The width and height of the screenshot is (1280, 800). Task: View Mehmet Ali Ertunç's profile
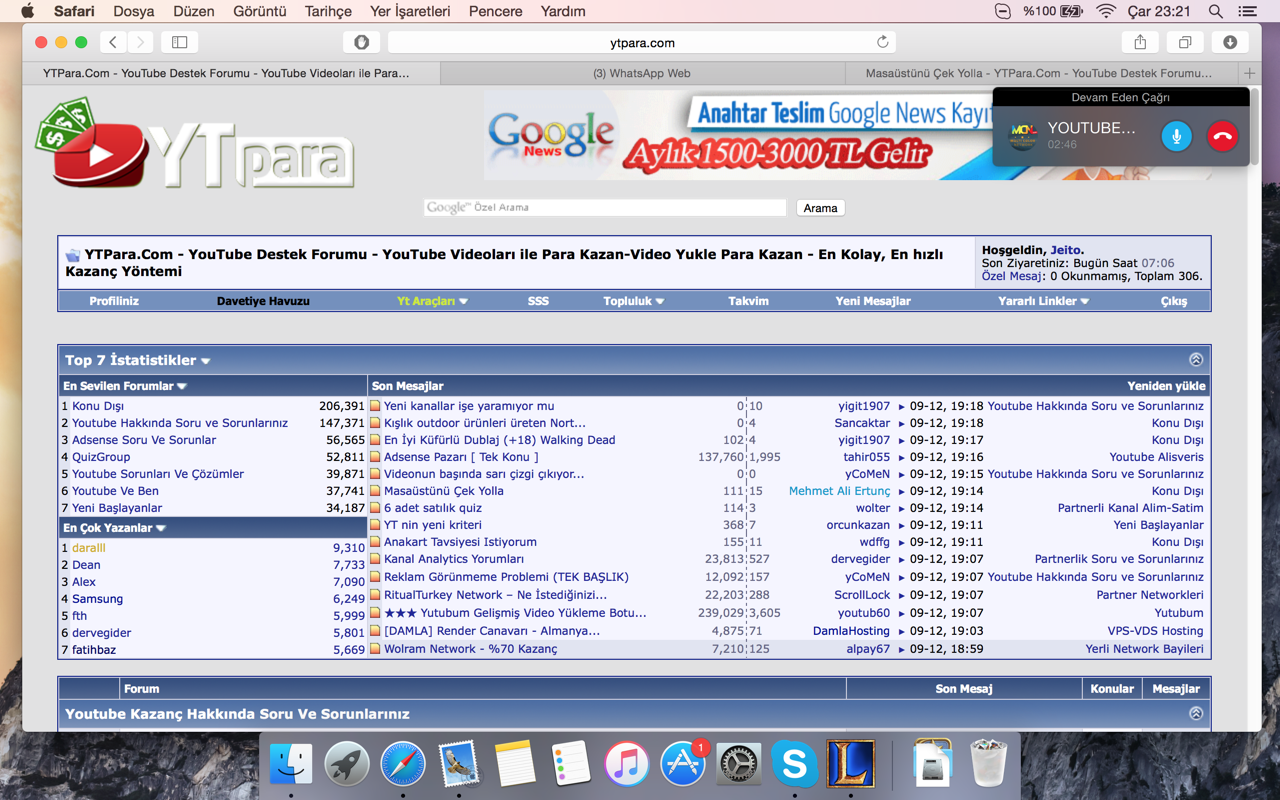tap(839, 491)
